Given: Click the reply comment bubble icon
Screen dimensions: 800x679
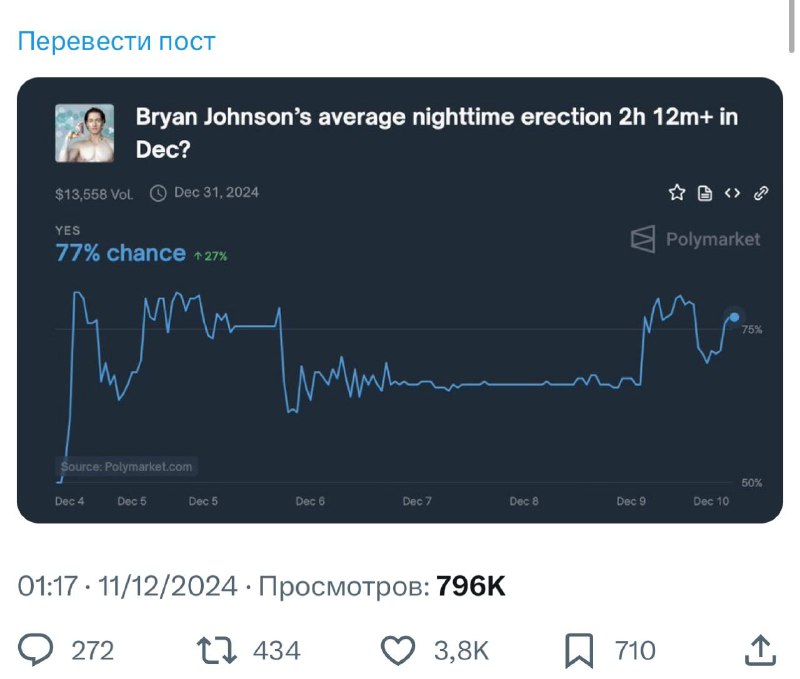Looking at the screenshot, I should pyautogui.click(x=37, y=651).
